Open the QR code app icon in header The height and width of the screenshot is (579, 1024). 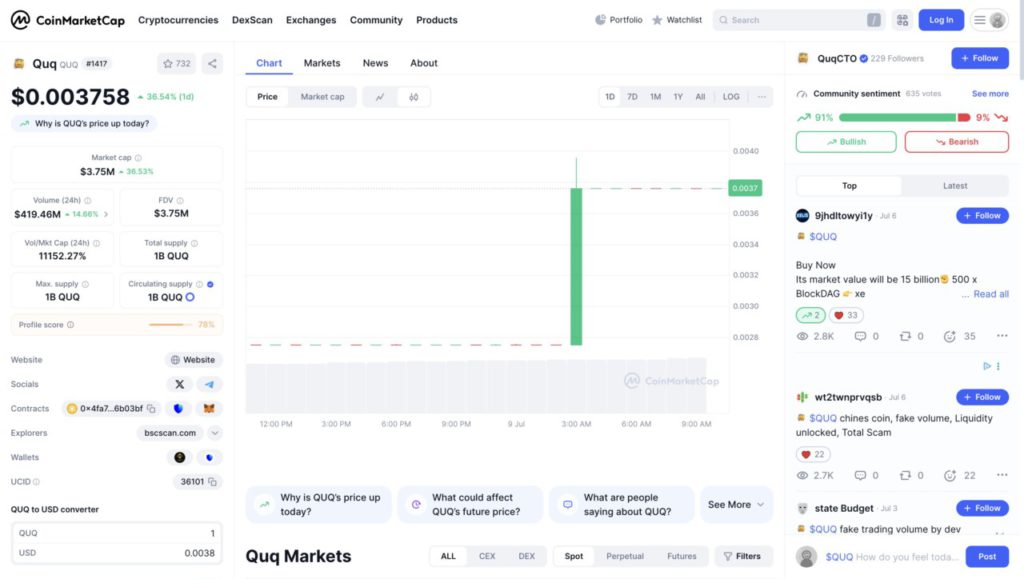[903, 20]
